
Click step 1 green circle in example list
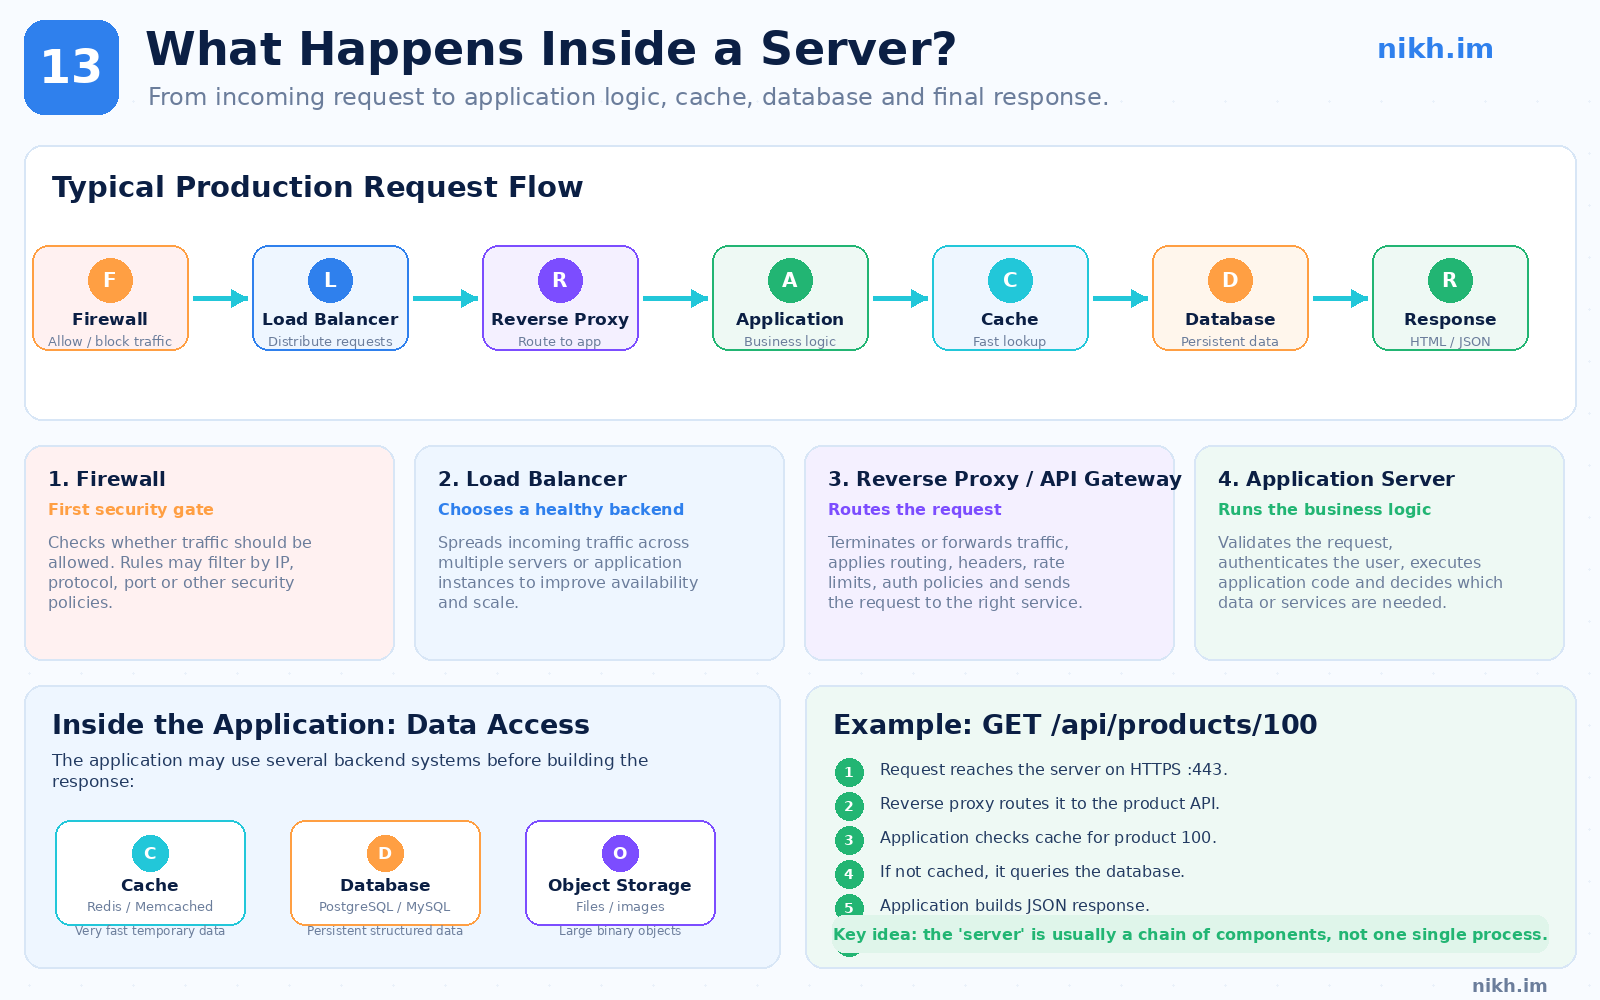coord(849,772)
